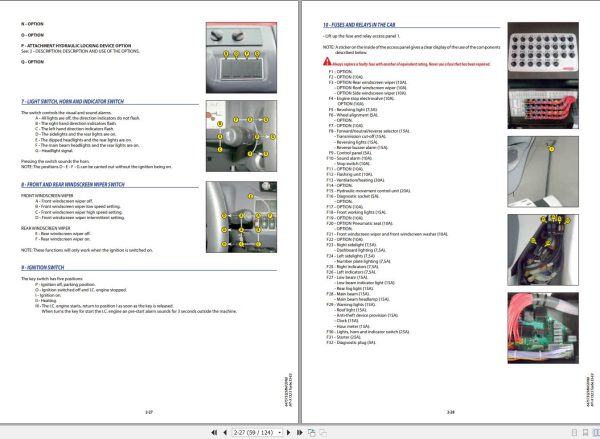This screenshot has width=600, height=439.
Task: Switch to single page layout
Action: 574,432
